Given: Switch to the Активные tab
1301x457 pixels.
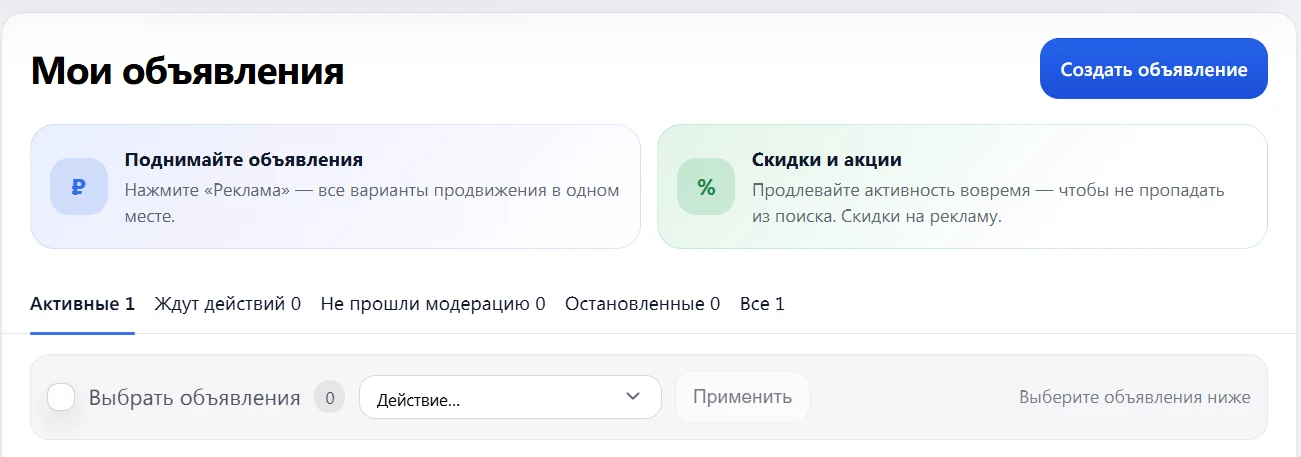Looking at the screenshot, I should [82, 304].
